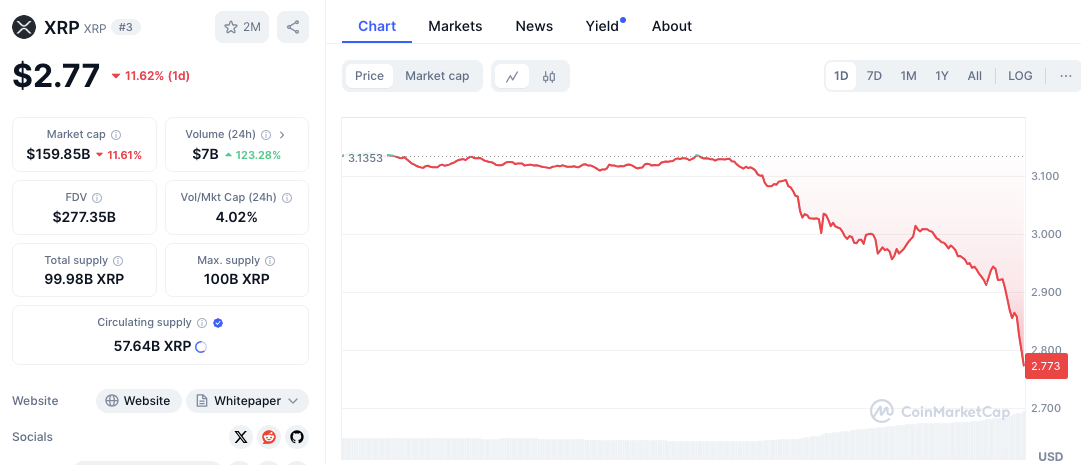The image size is (1081, 465).
Task: Select the Price chart toggle
Action: (369, 76)
